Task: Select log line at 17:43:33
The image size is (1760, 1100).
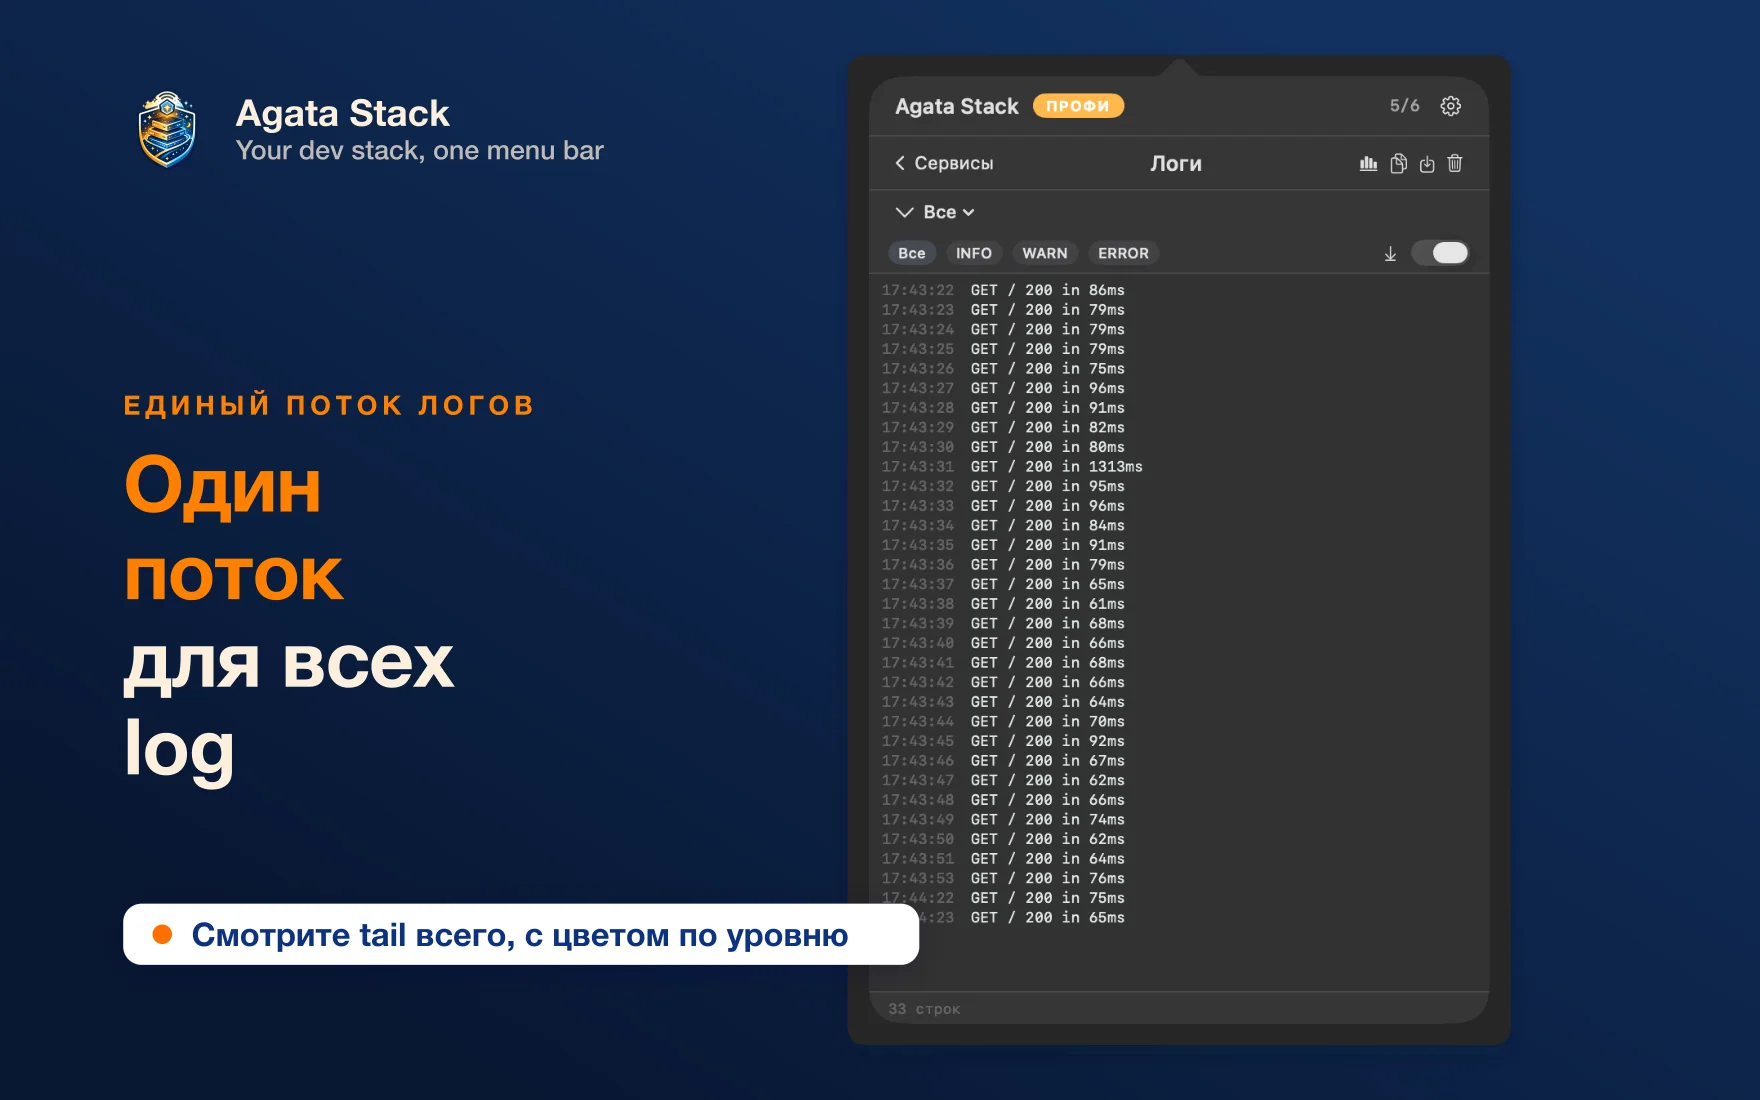Action: pos(1003,506)
